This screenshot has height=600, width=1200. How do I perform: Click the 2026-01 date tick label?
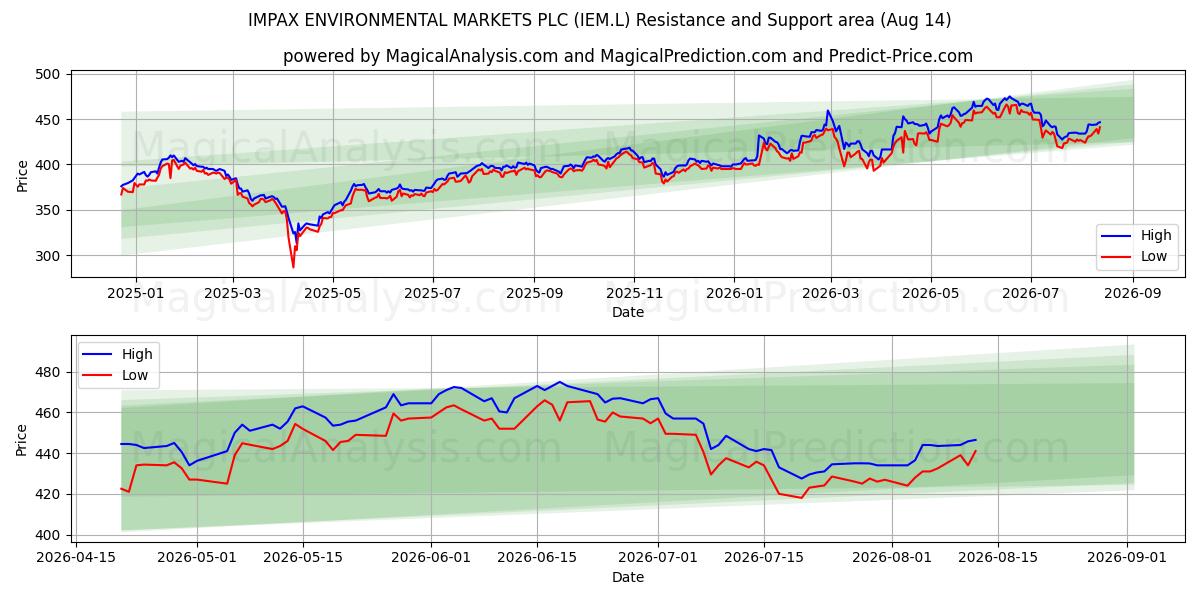pyautogui.click(x=733, y=293)
